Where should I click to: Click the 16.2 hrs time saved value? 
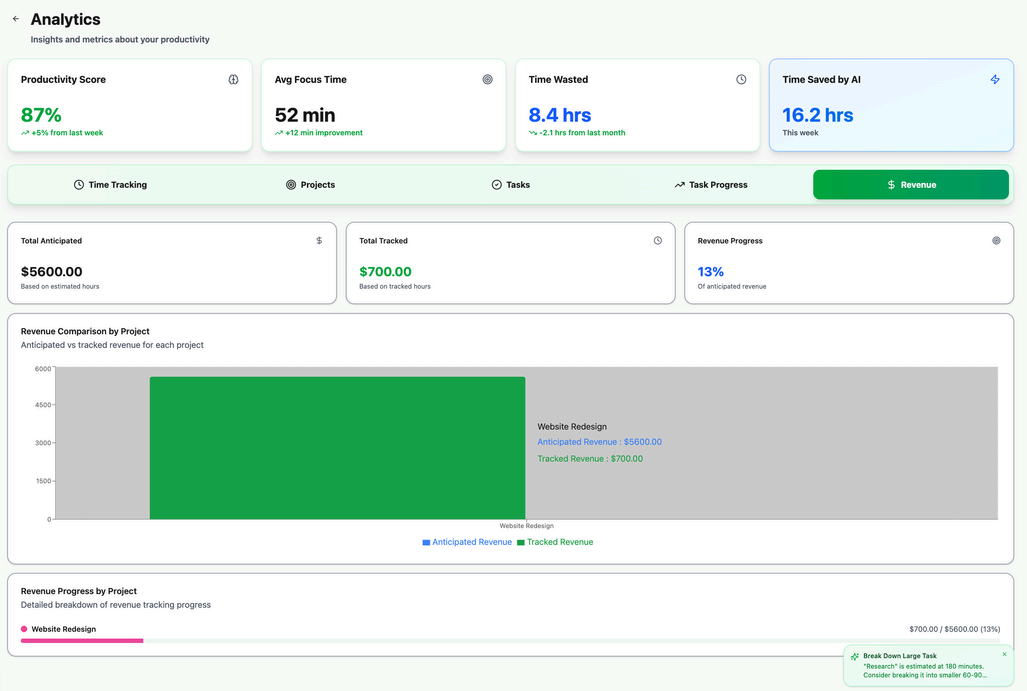pos(817,115)
